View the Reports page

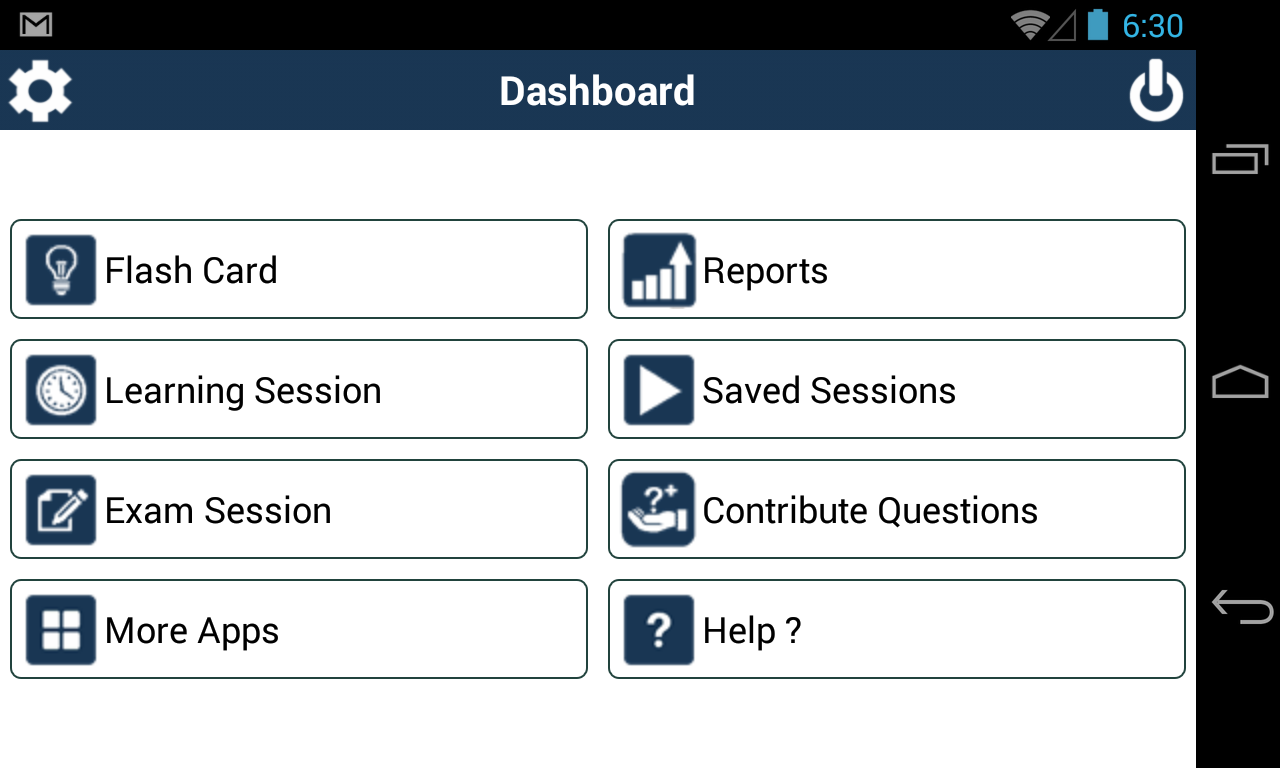(896, 270)
